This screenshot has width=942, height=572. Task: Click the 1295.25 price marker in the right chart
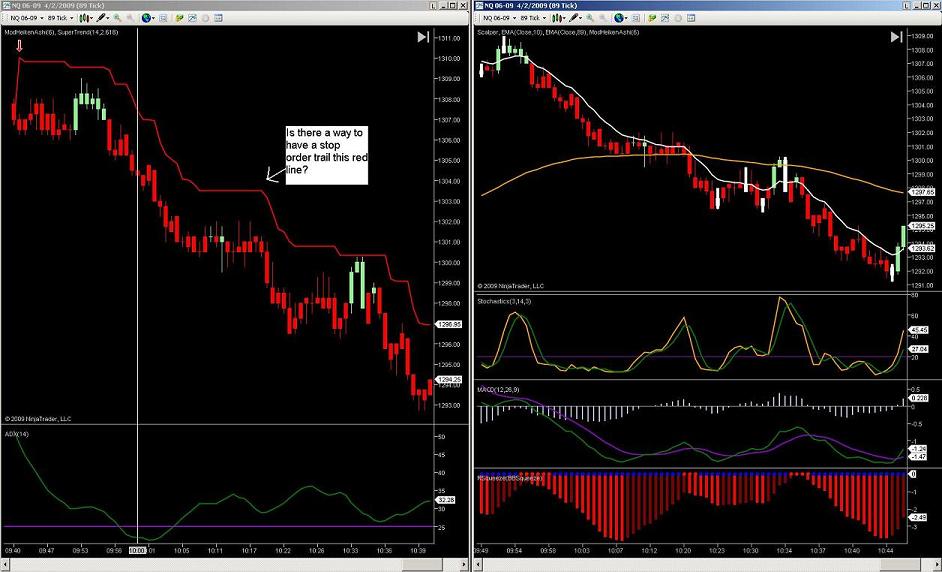tap(922, 226)
